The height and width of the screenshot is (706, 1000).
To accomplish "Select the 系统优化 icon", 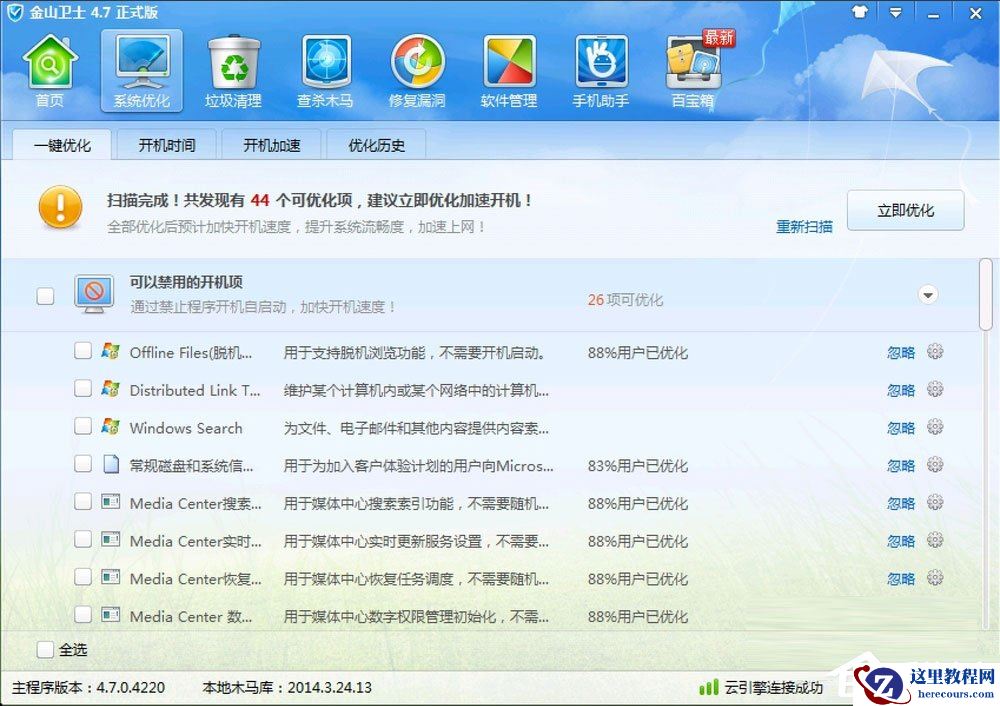I will (141, 70).
